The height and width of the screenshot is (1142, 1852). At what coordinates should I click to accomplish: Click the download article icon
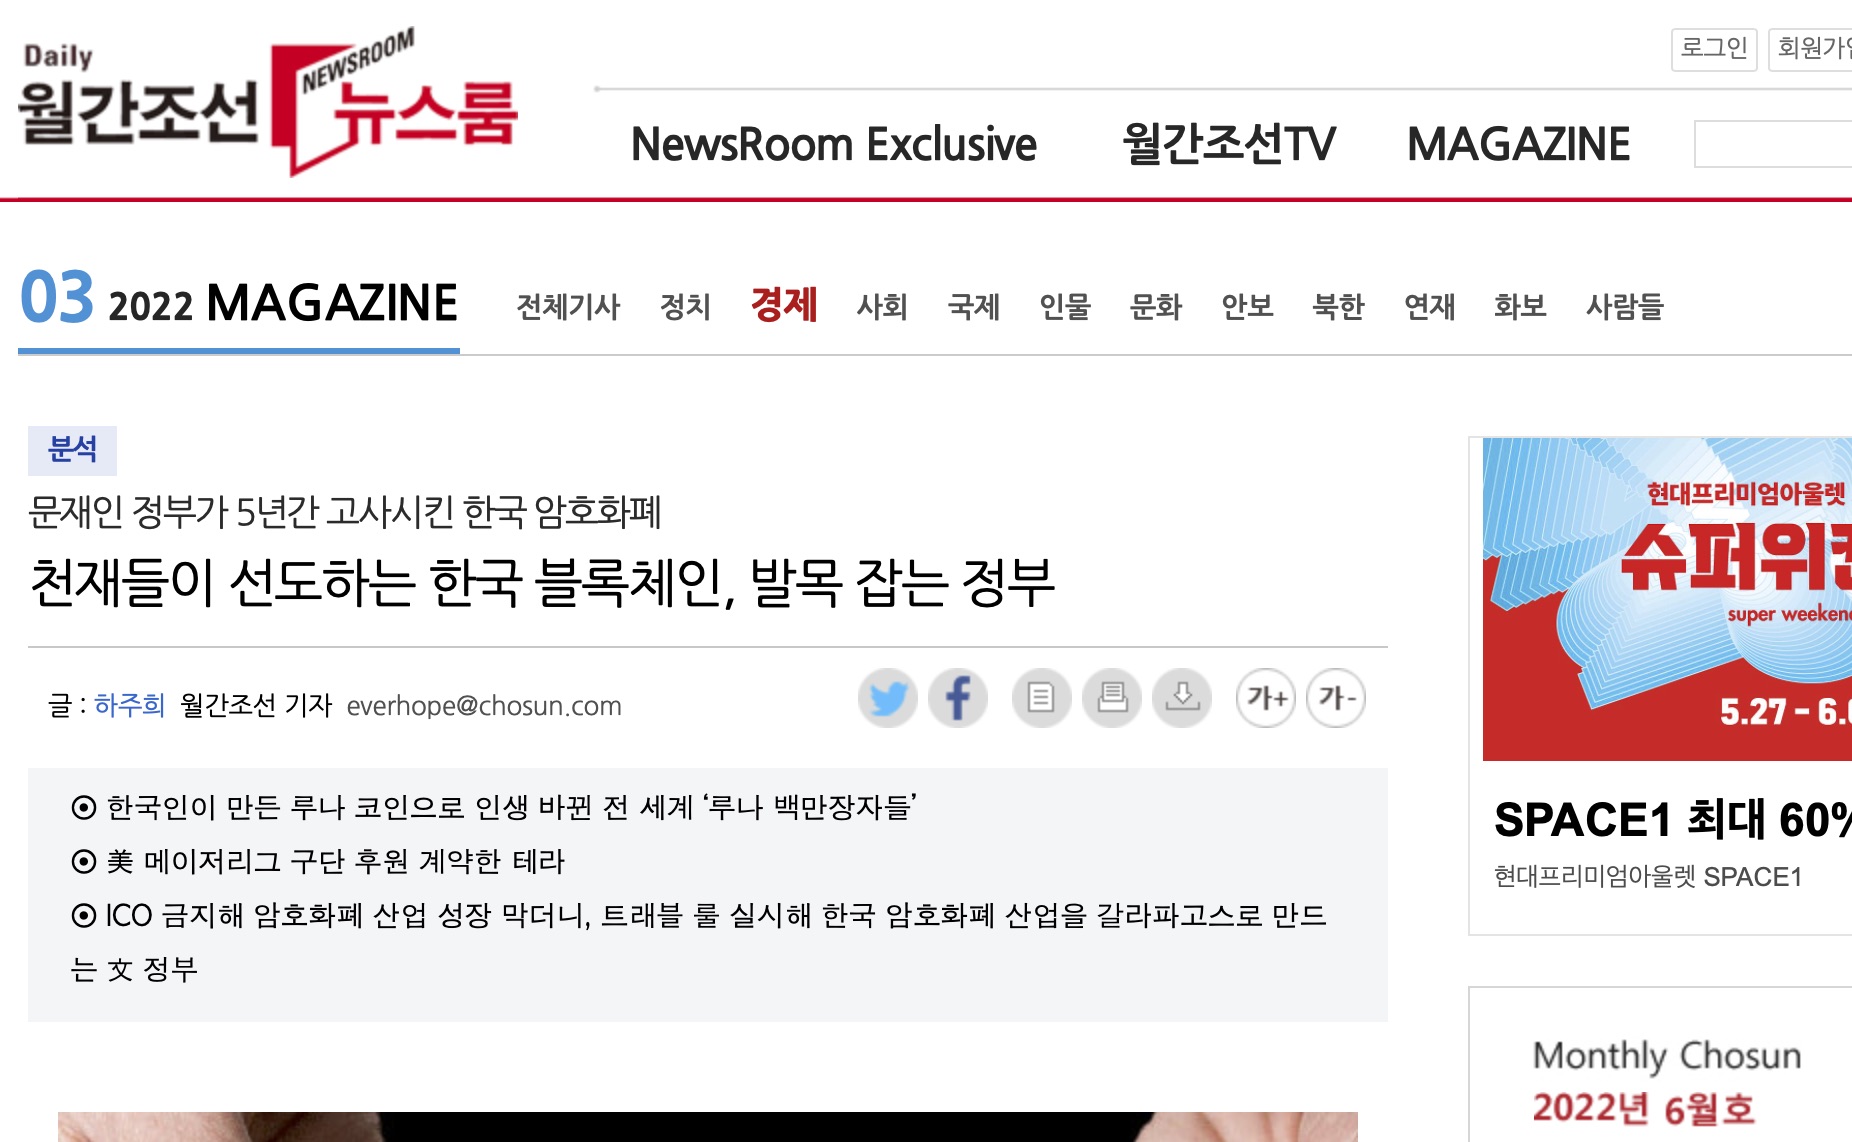pos(1182,698)
